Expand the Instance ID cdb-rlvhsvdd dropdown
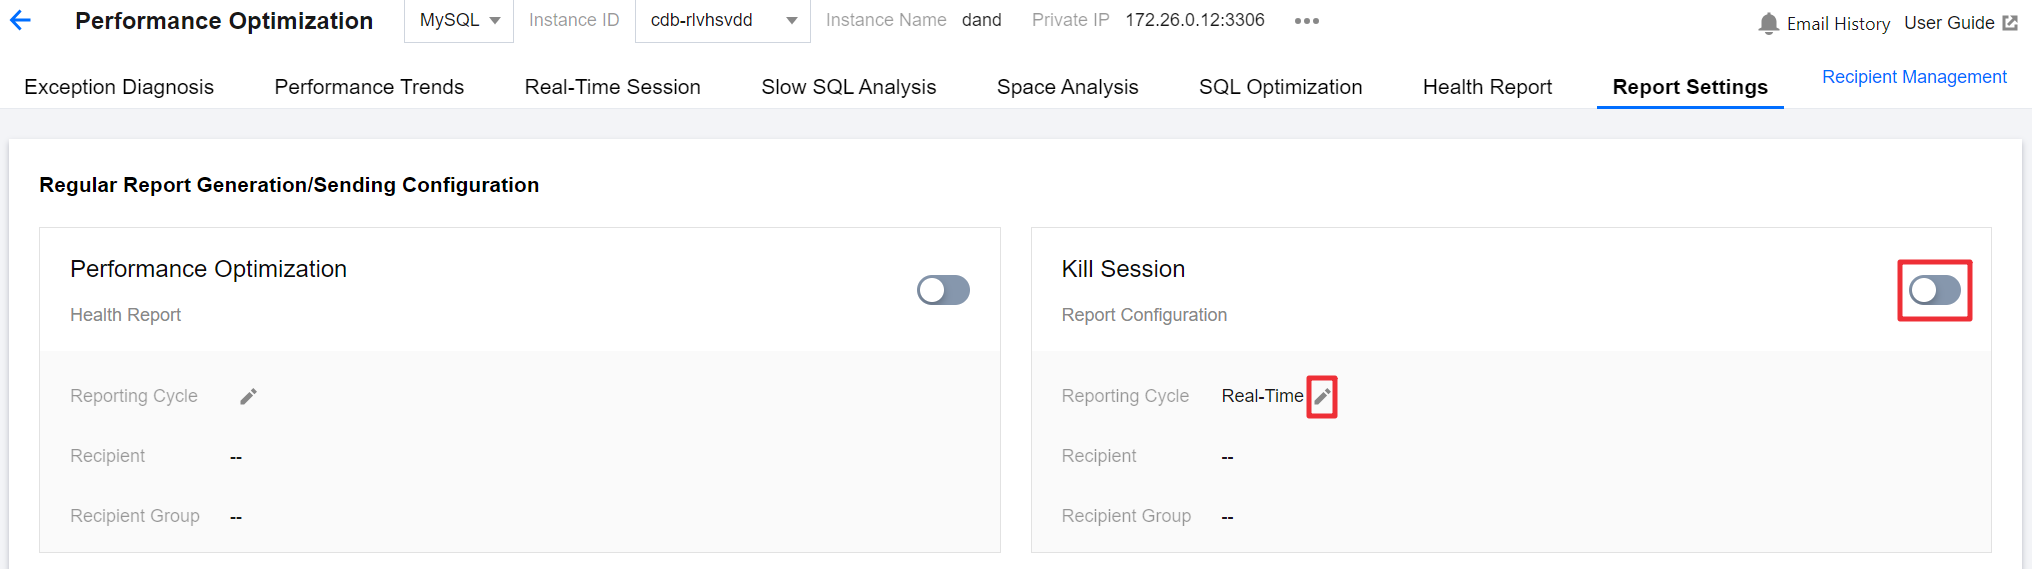The width and height of the screenshot is (2032, 569). click(x=722, y=20)
